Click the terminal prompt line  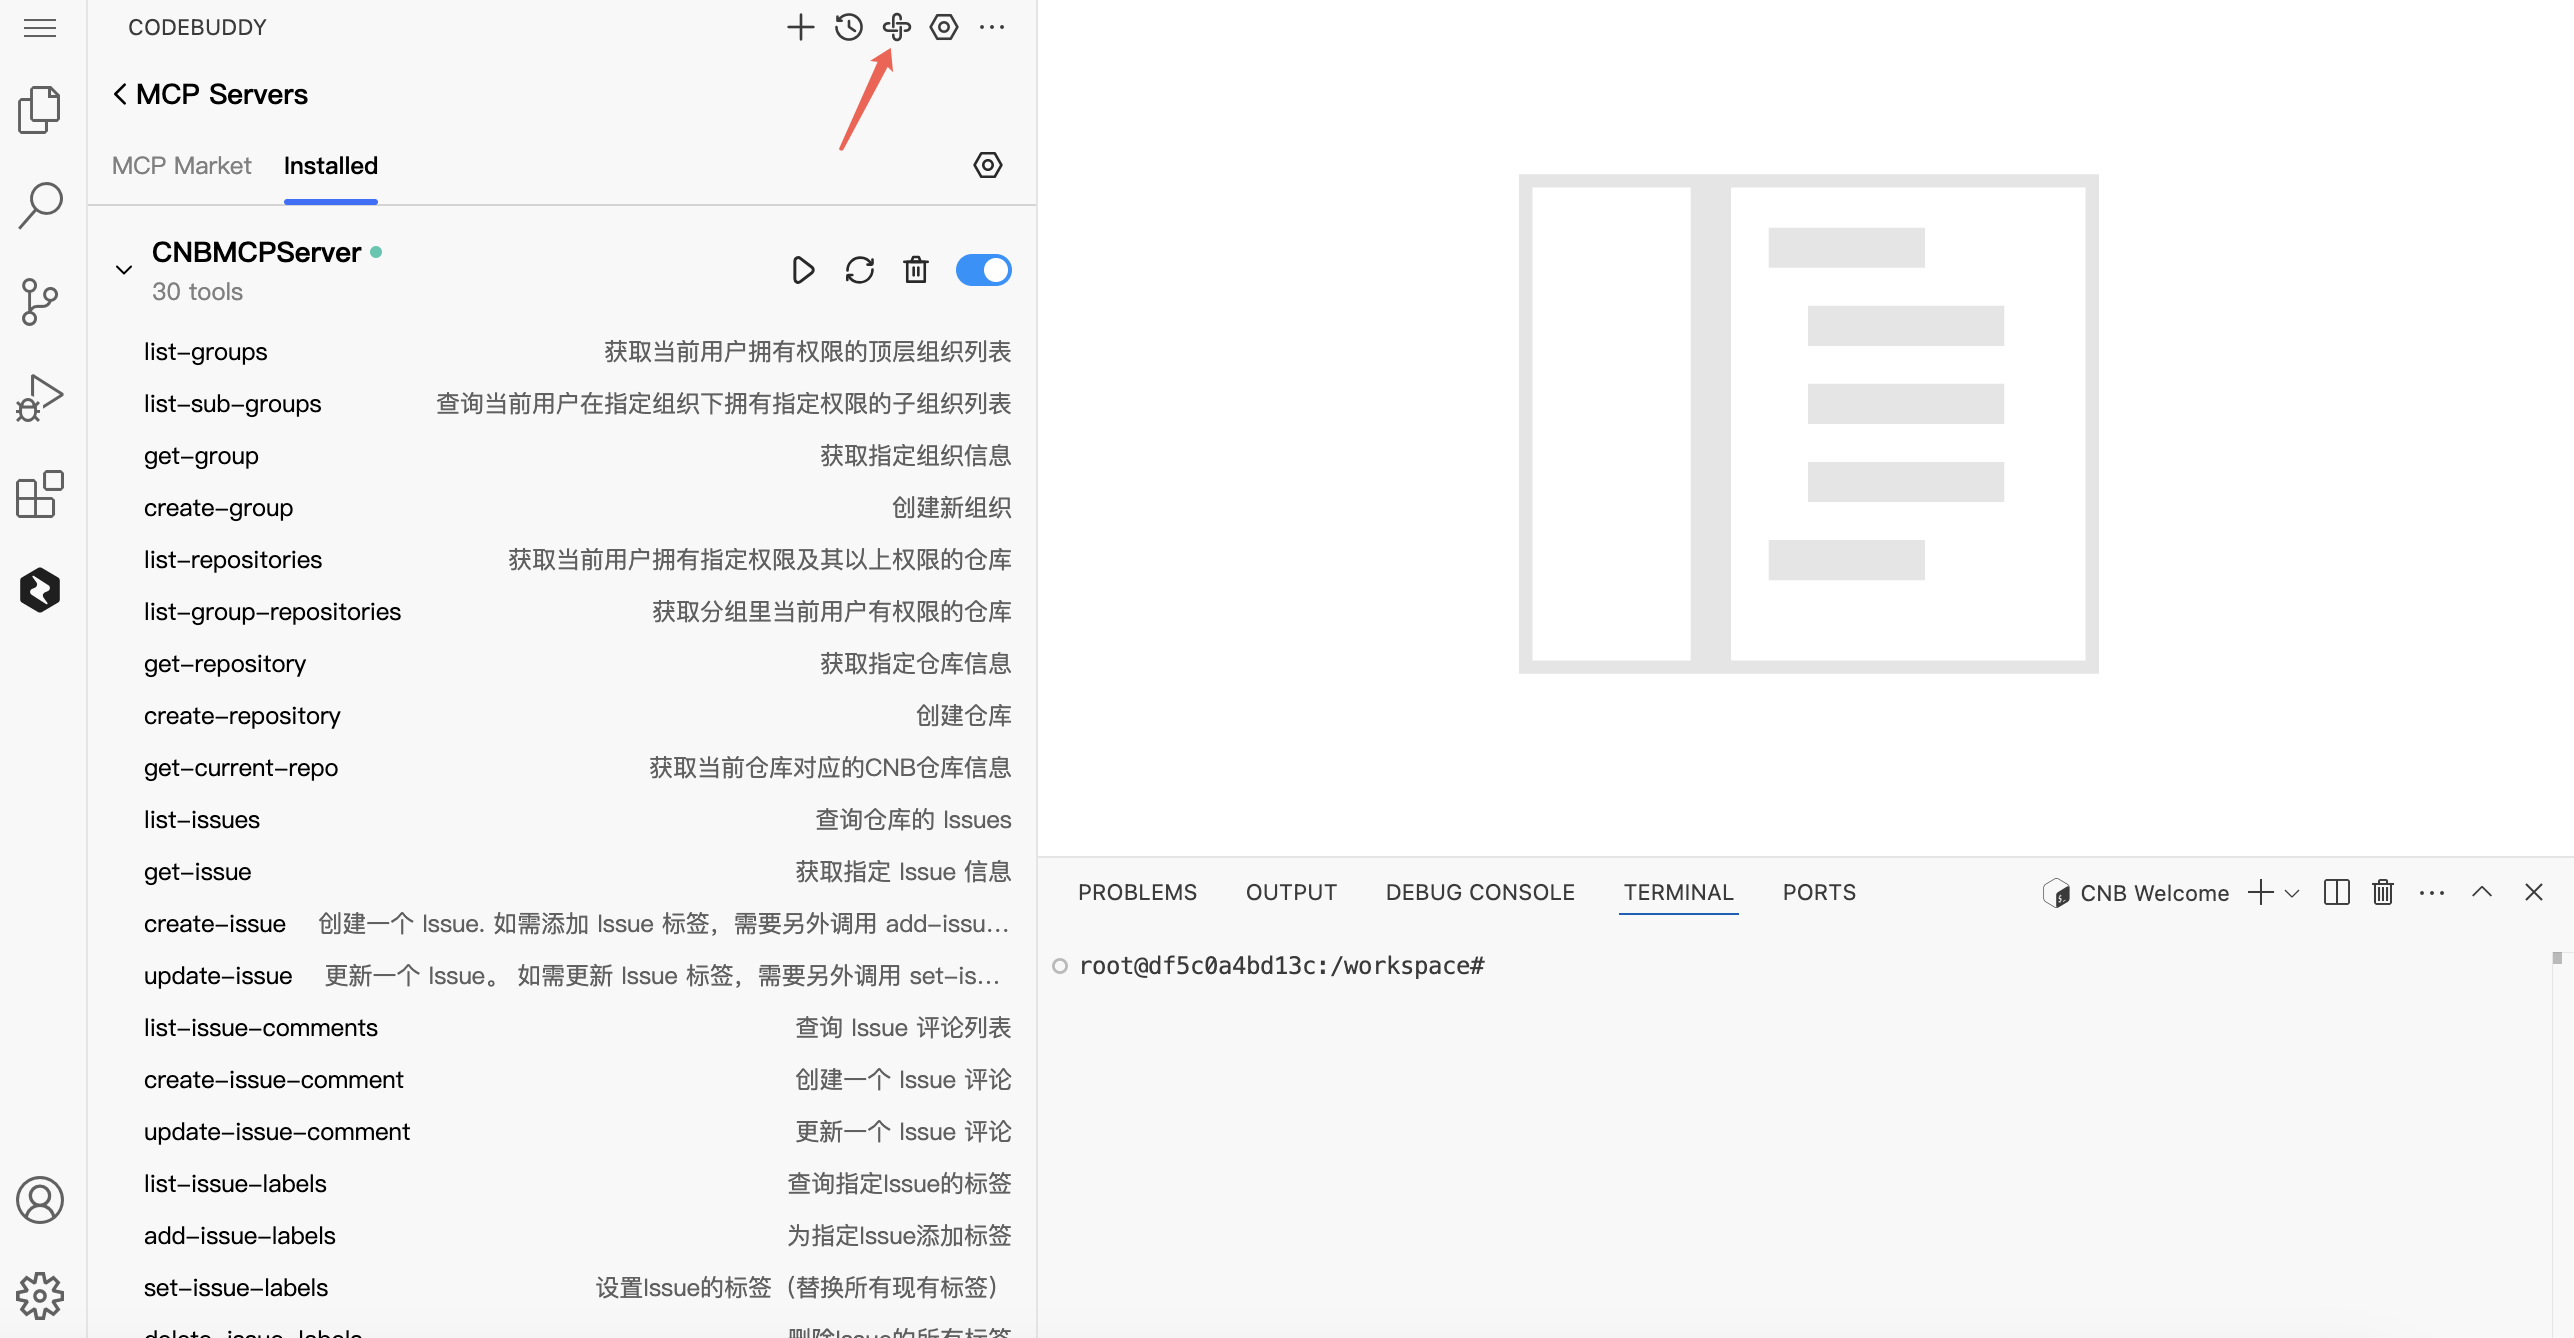click(x=1282, y=966)
